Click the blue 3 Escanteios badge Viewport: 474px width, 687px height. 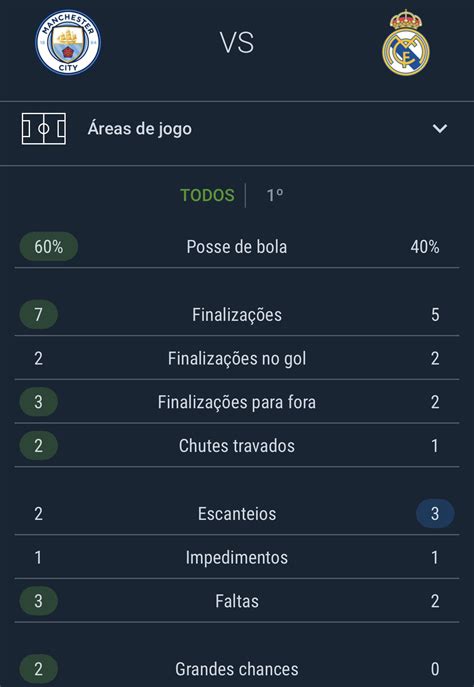(x=435, y=513)
